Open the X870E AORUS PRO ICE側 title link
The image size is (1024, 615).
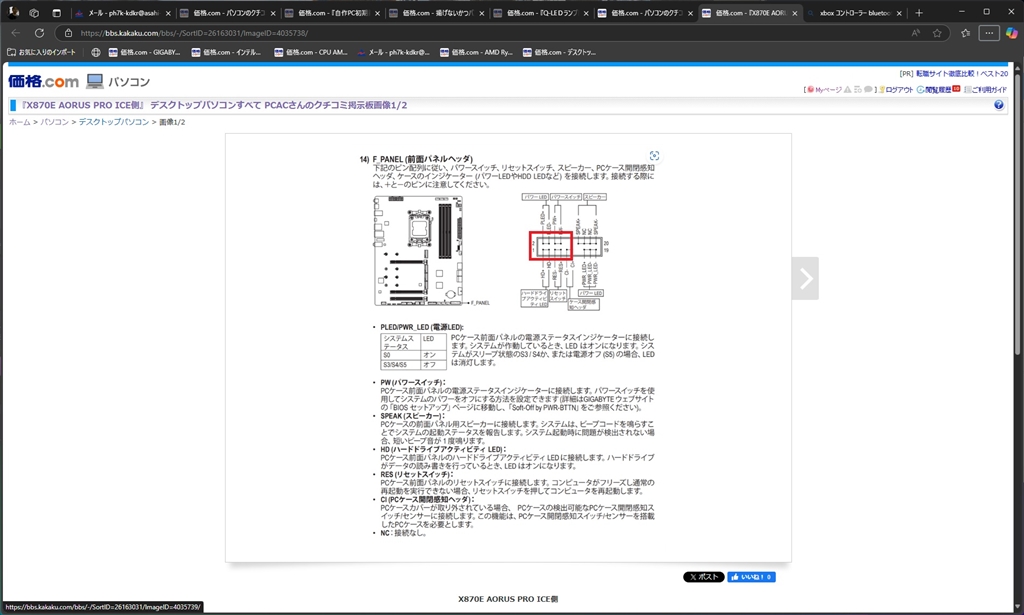[x=214, y=105]
